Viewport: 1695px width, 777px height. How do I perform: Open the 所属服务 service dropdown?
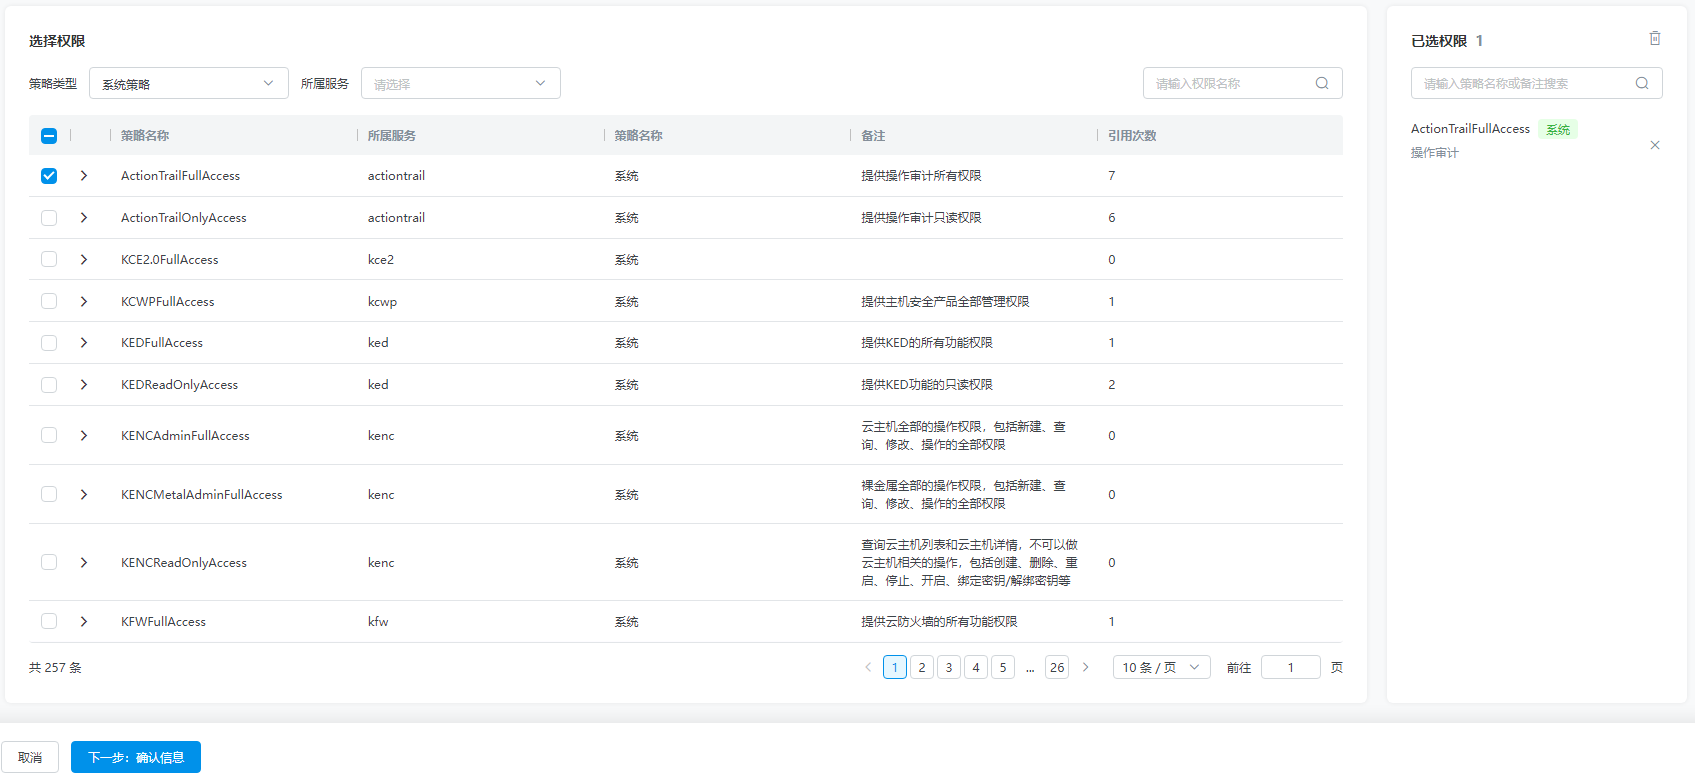tap(460, 84)
